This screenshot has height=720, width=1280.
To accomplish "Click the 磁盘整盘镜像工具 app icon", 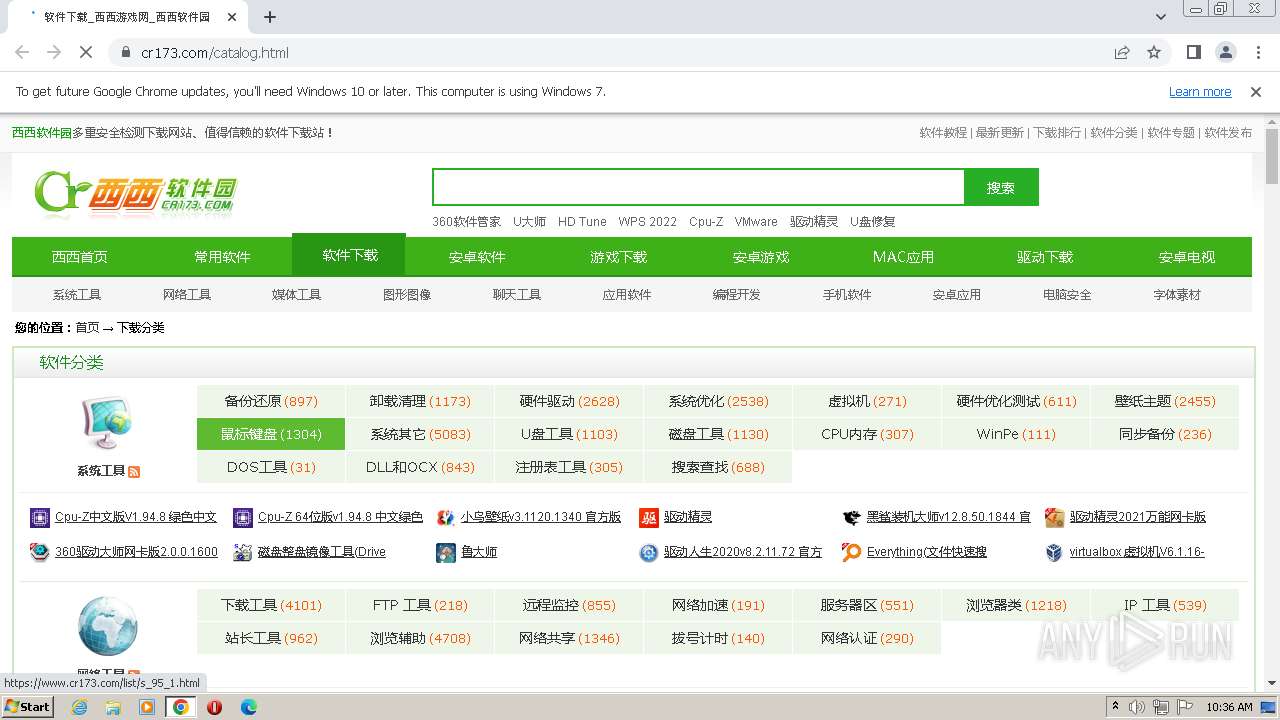I will pos(242,552).
